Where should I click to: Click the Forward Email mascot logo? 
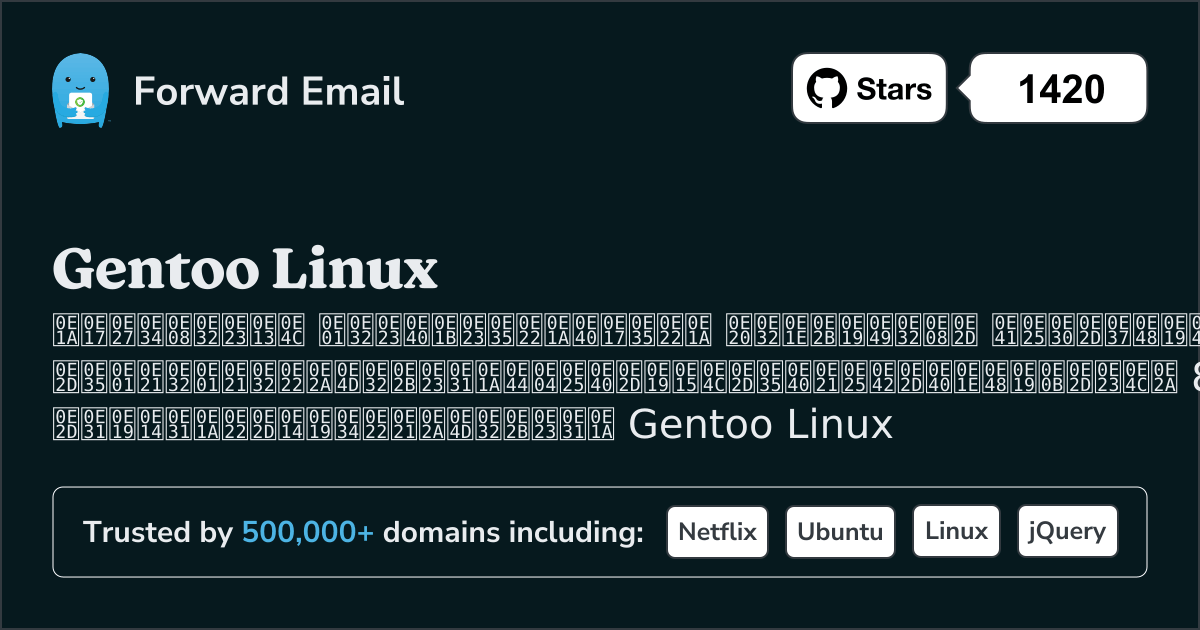(x=82, y=88)
